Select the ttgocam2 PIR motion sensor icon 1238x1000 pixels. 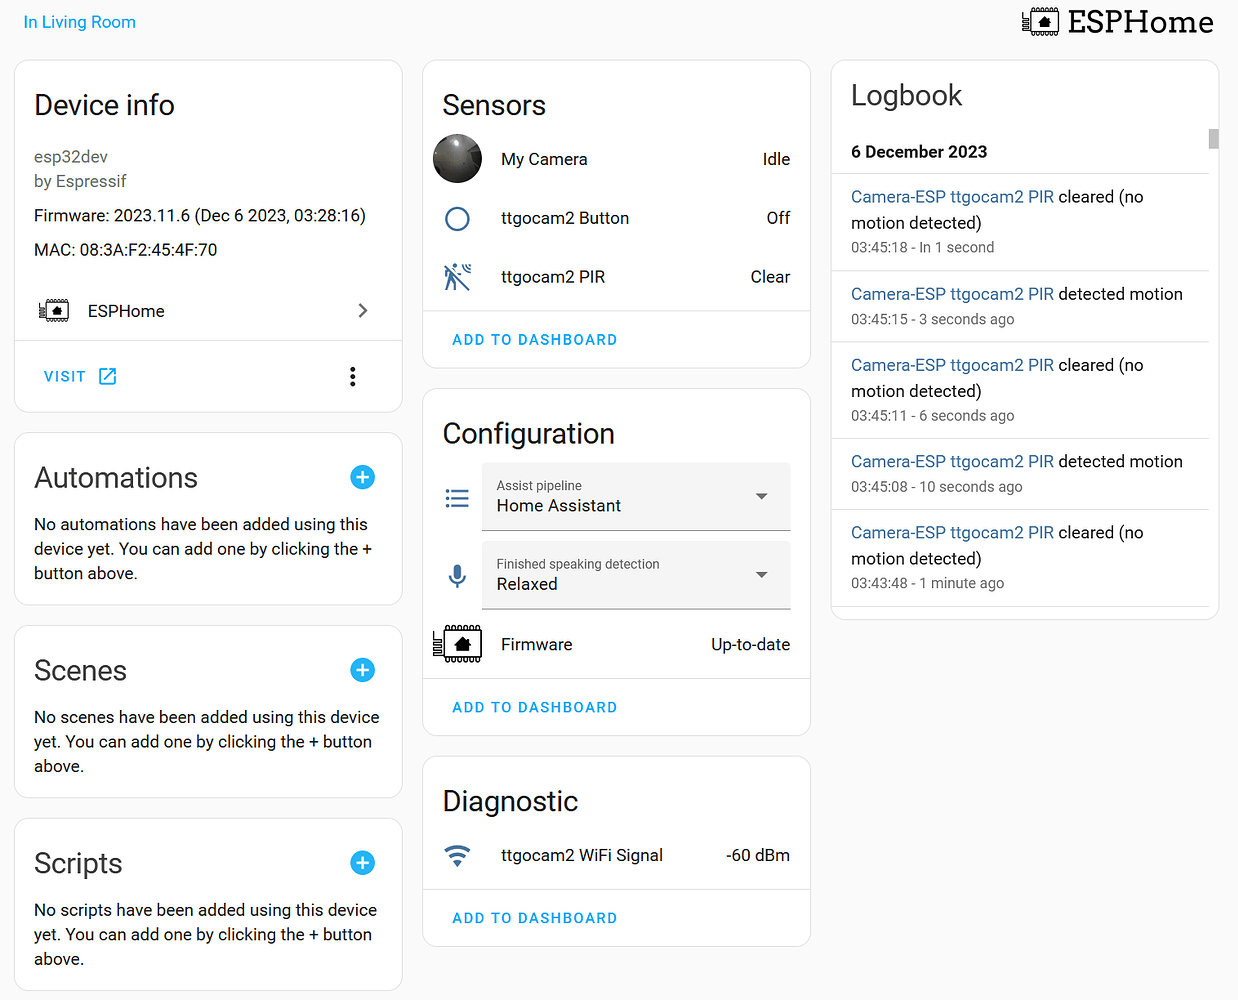click(x=457, y=277)
